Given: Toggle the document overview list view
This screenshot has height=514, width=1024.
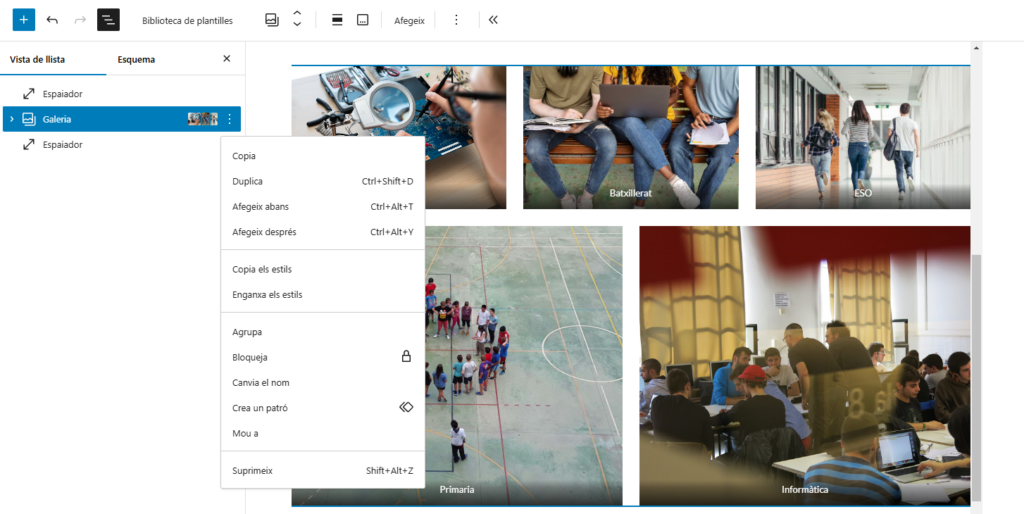Looking at the screenshot, I should point(108,20).
